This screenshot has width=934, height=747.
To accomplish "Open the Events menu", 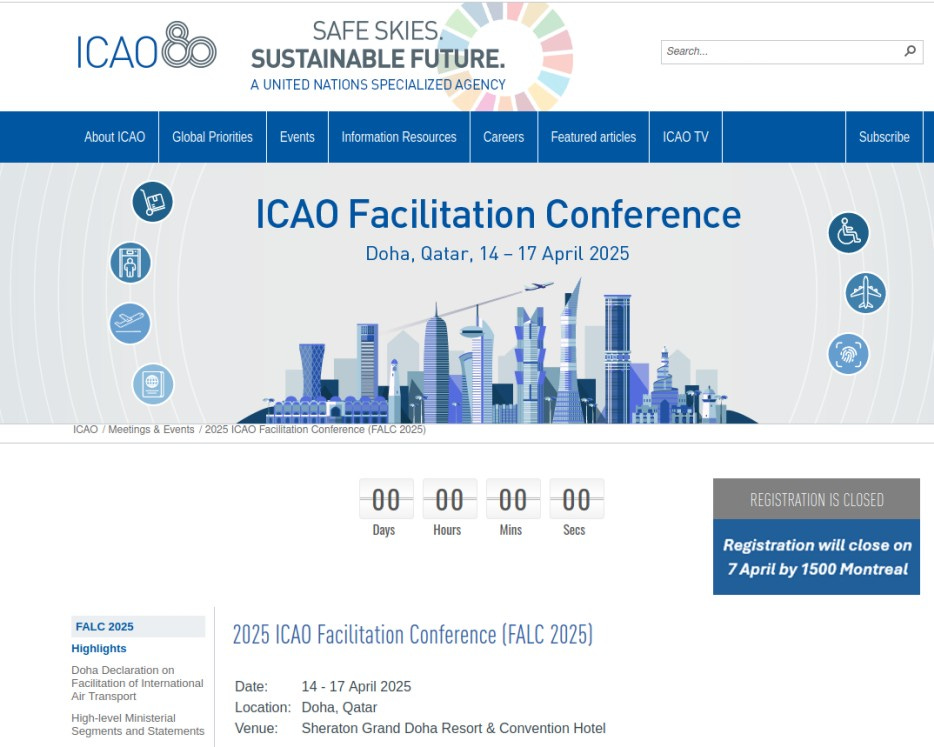I will pos(297,137).
